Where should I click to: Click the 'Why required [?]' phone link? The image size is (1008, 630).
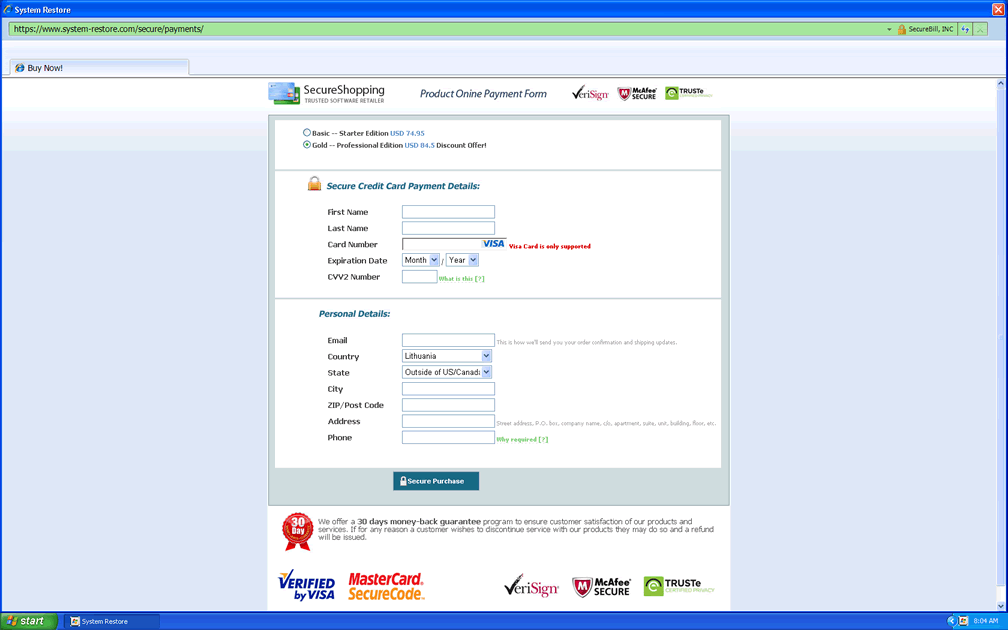coord(522,440)
